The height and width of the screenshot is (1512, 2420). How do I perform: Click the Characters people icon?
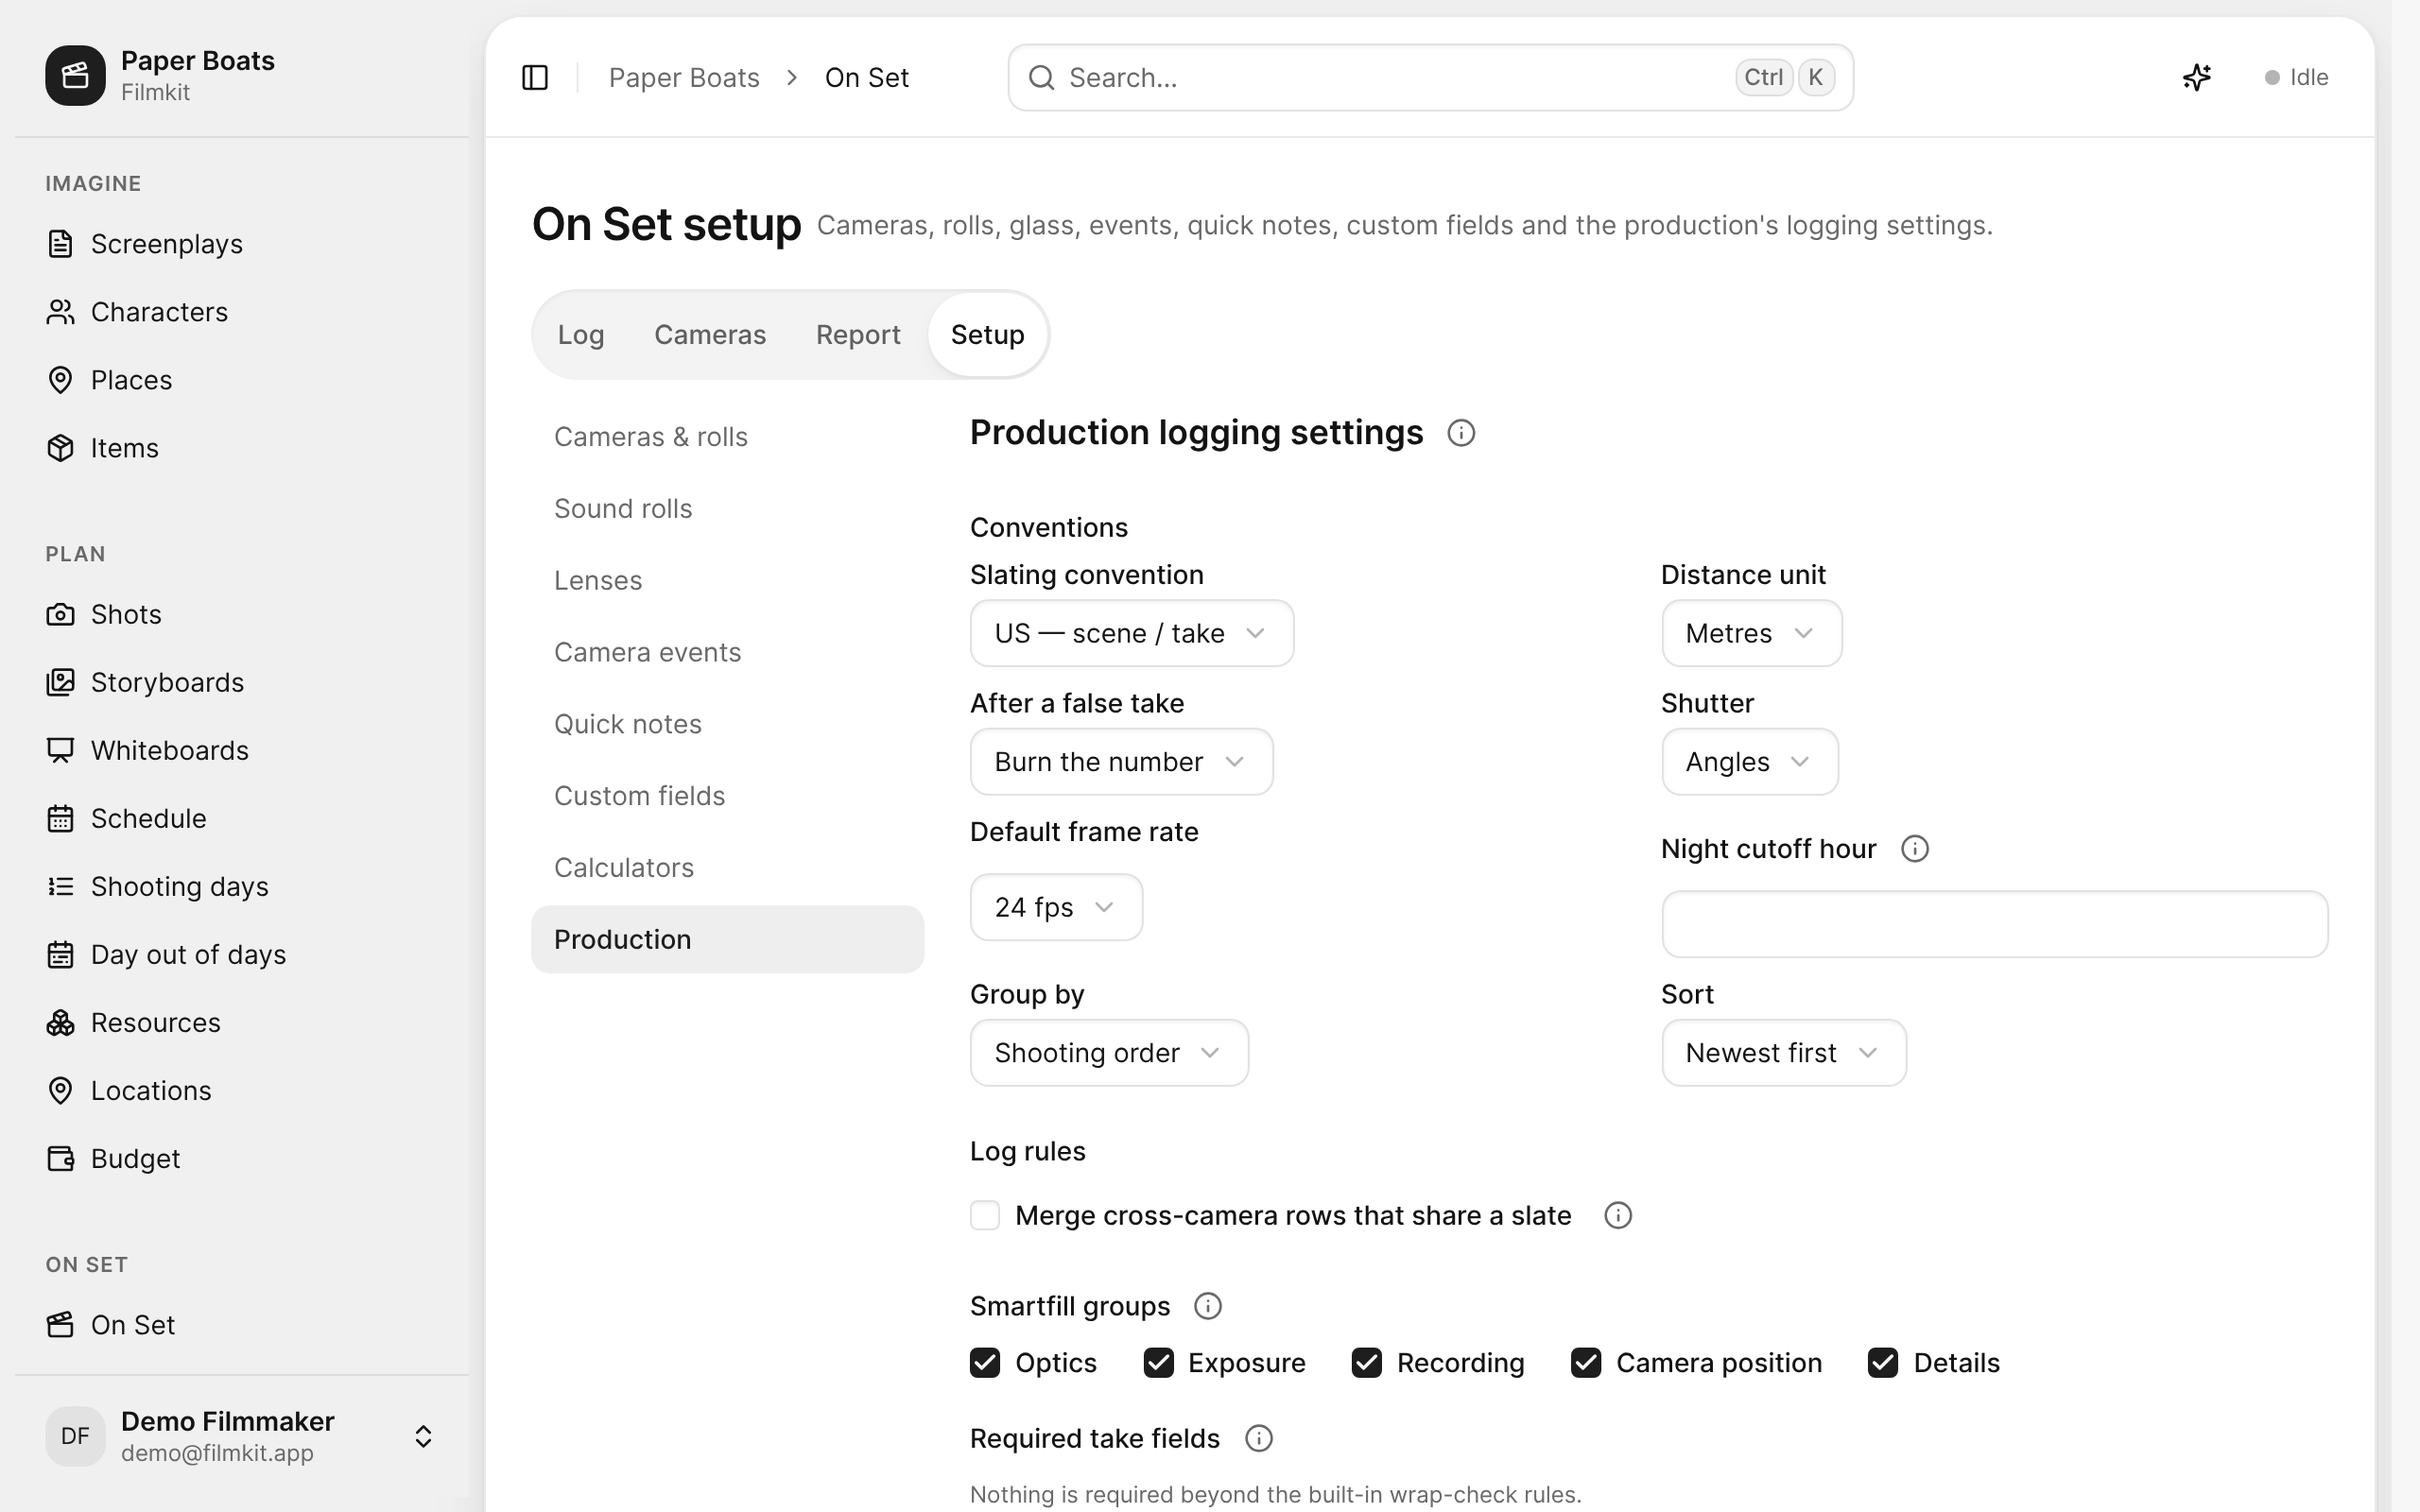[60, 312]
